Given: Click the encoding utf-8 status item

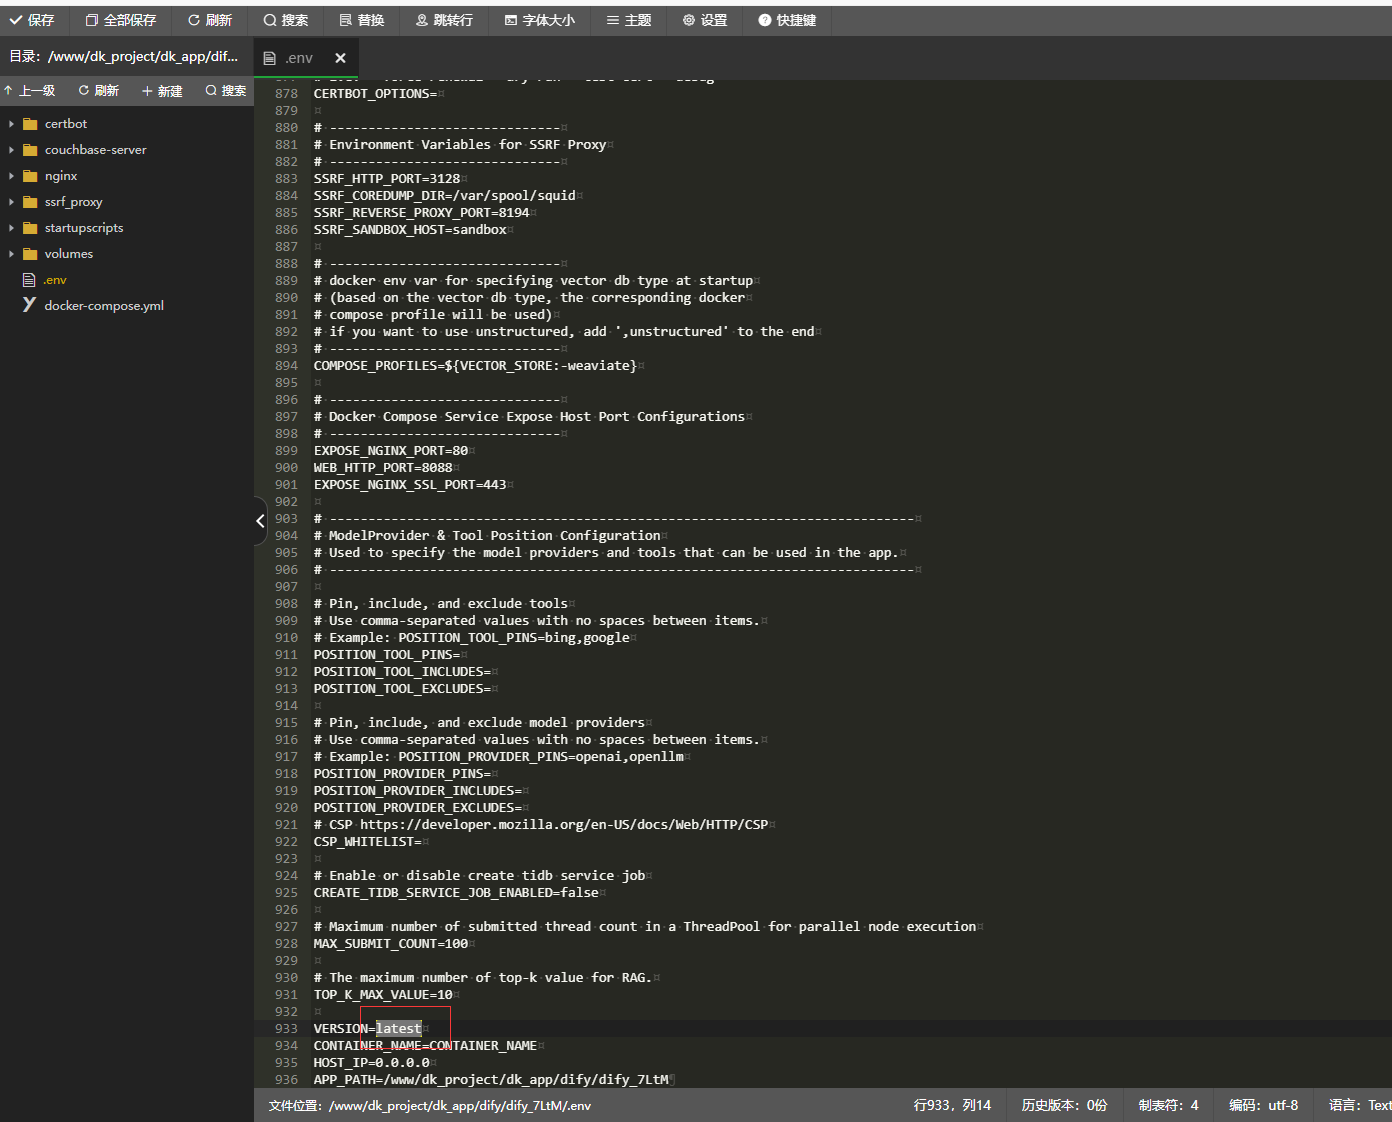Looking at the screenshot, I should [1263, 1105].
